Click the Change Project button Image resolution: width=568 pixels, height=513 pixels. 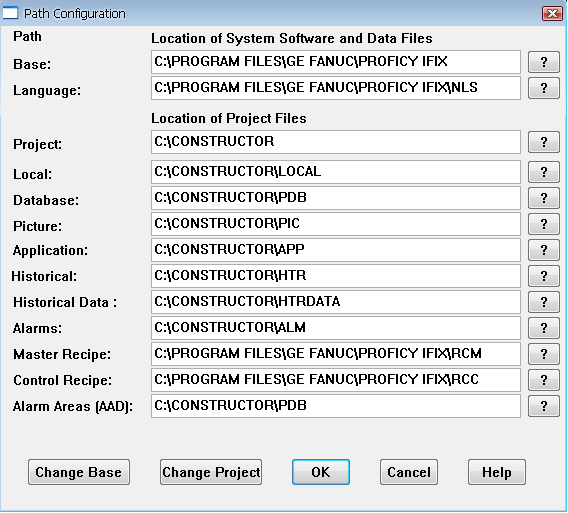[x=211, y=472]
